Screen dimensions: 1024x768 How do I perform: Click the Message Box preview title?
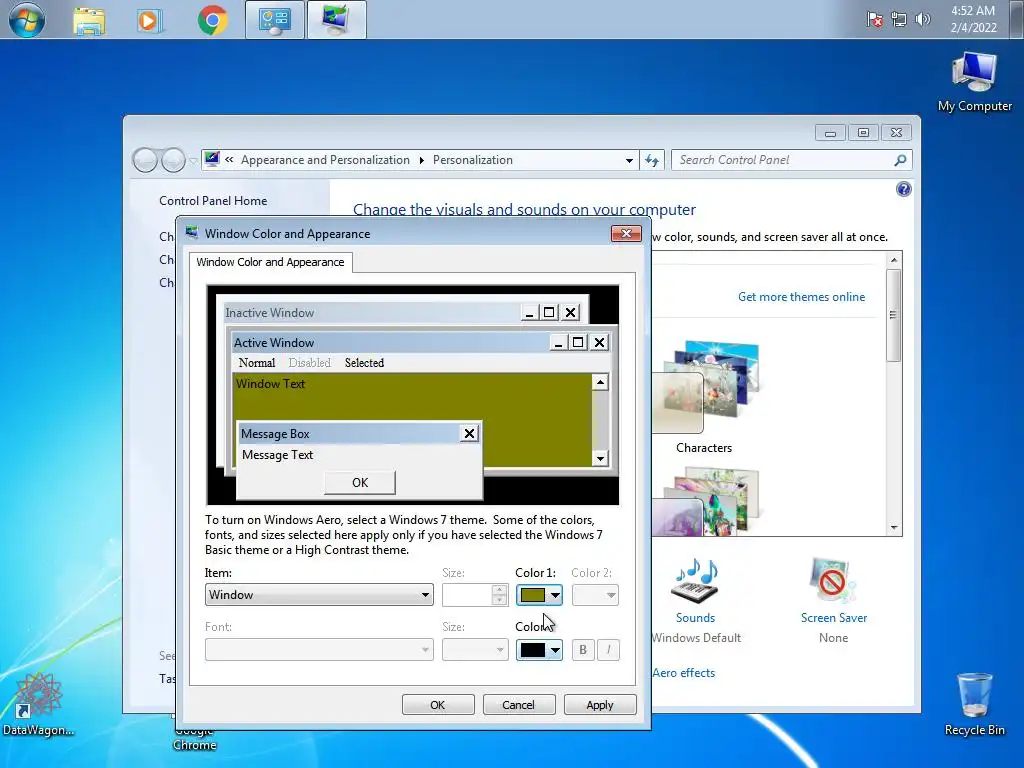click(275, 434)
